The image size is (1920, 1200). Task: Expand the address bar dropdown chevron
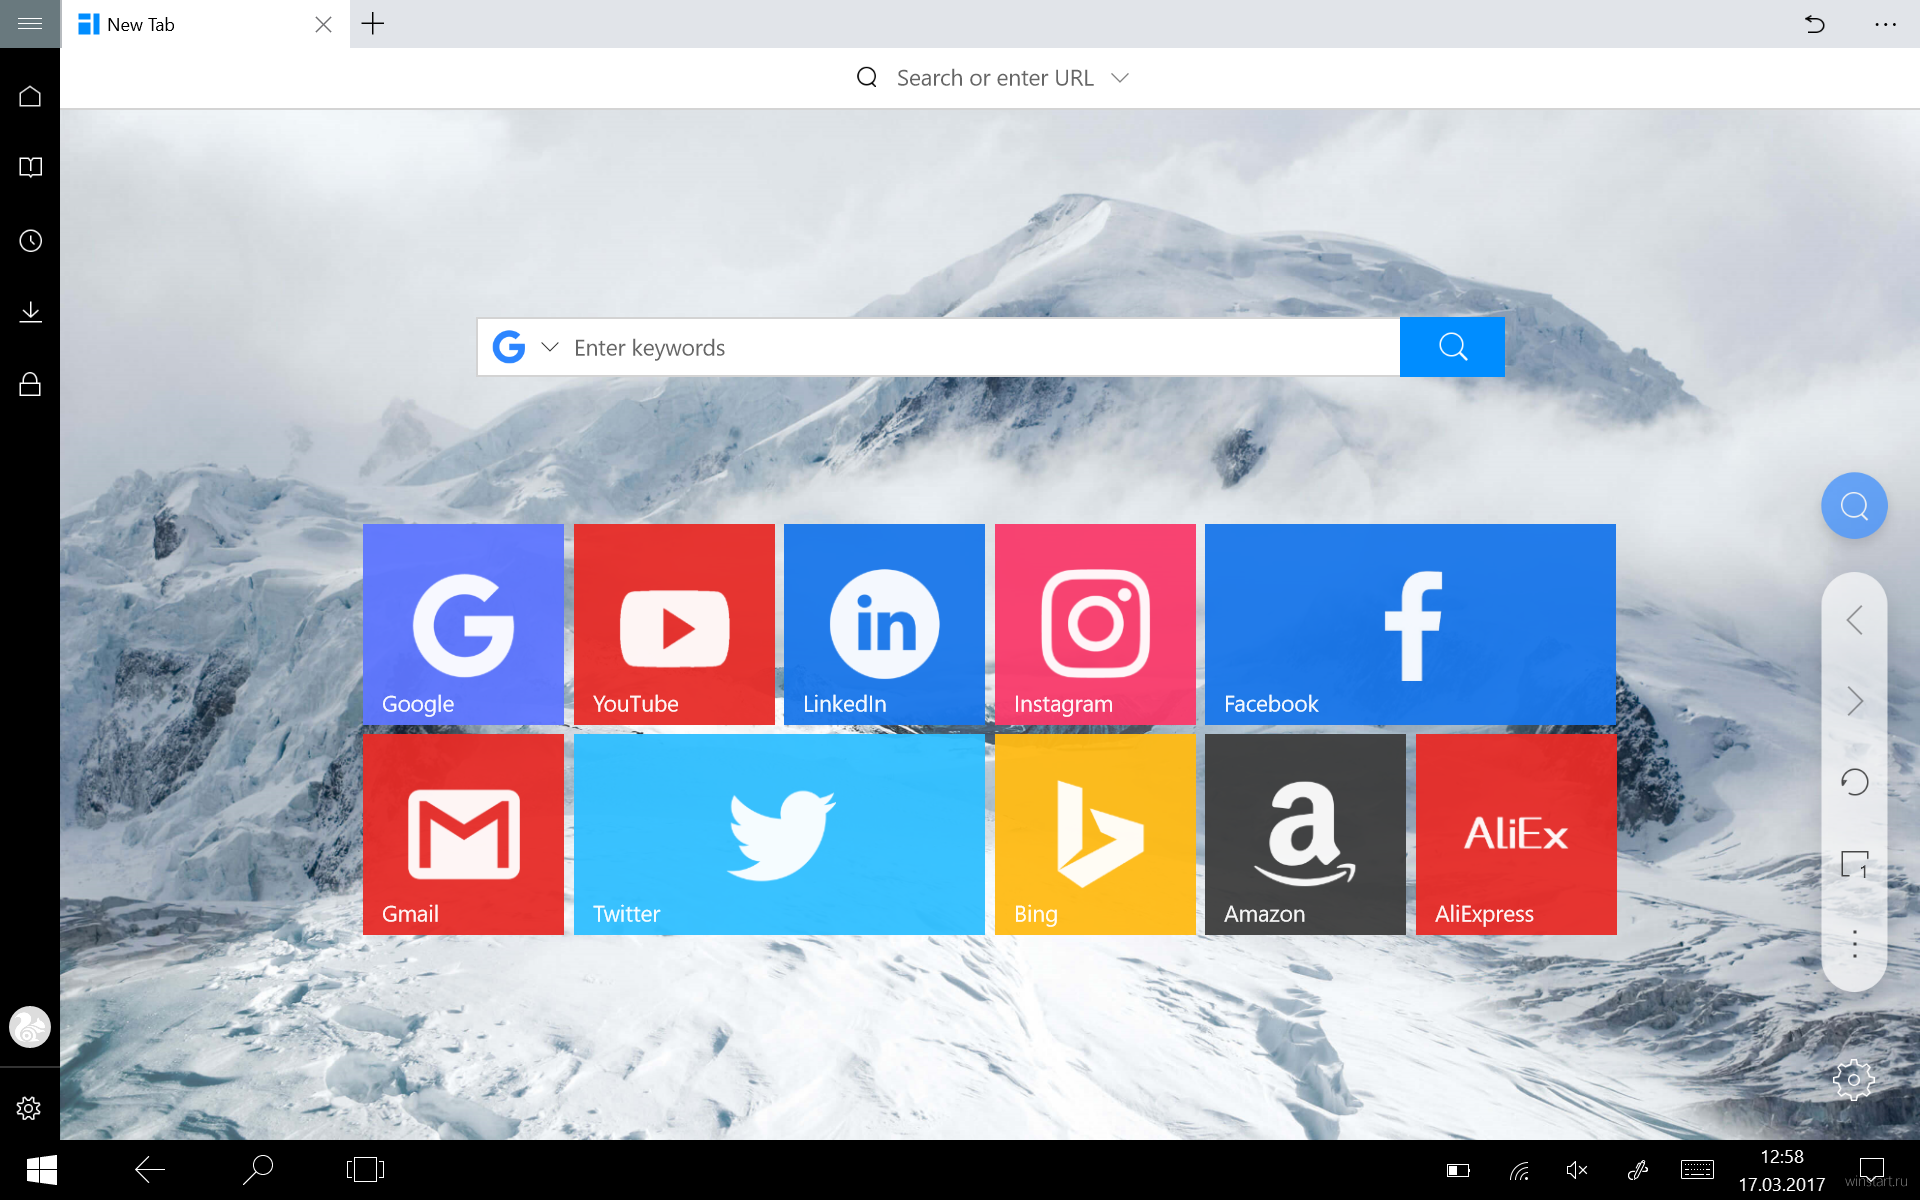tap(1120, 78)
